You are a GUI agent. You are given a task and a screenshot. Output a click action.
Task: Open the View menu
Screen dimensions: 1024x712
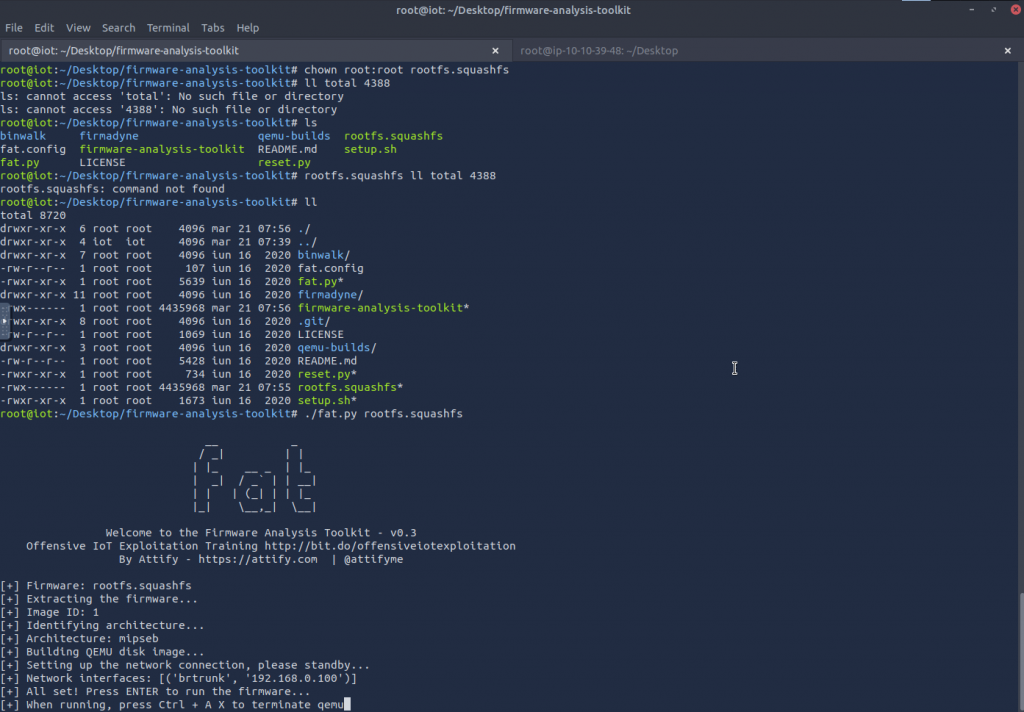point(78,27)
